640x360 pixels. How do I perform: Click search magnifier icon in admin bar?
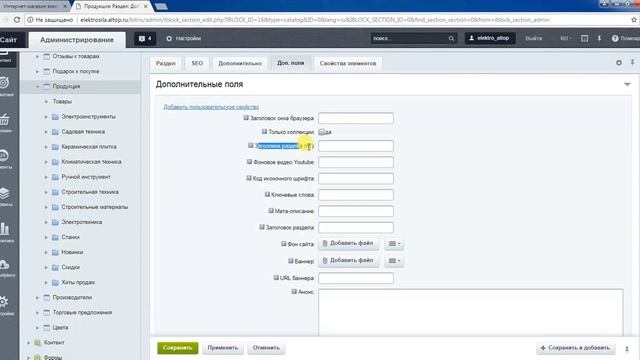pos(451,38)
